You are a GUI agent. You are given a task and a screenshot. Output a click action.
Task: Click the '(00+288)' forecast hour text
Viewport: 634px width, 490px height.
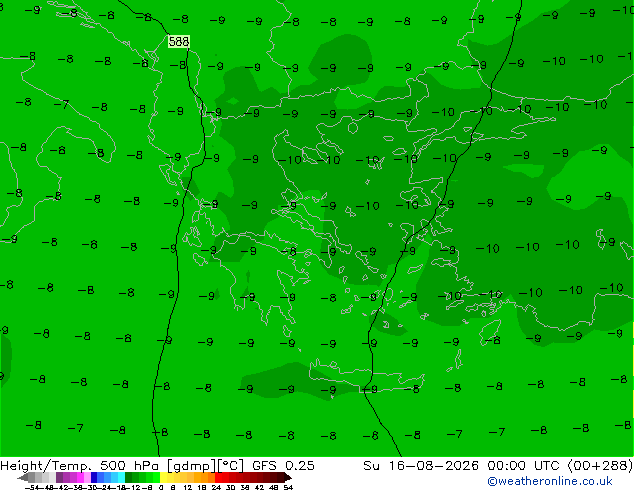pos(600,465)
